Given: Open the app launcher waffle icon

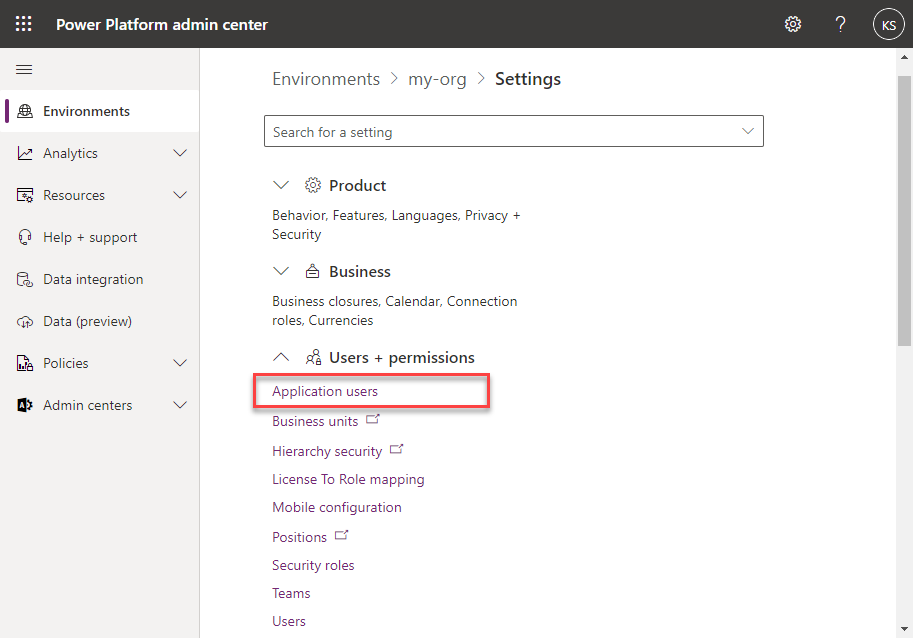Looking at the screenshot, I should (23, 24).
